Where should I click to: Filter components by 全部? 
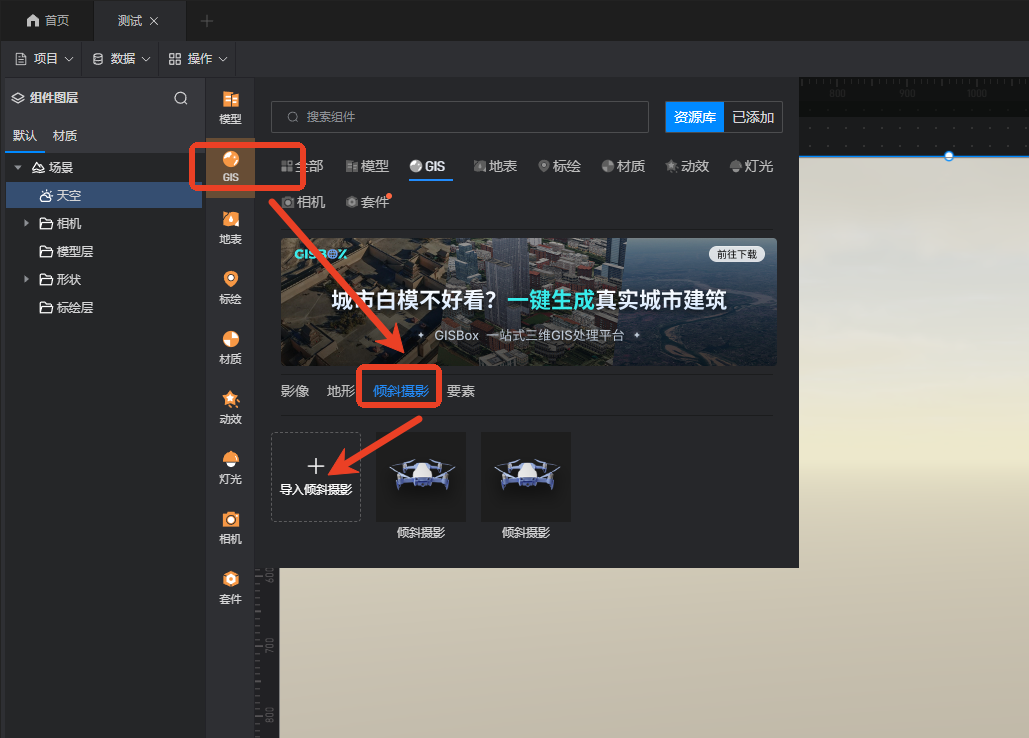click(x=302, y=167)
